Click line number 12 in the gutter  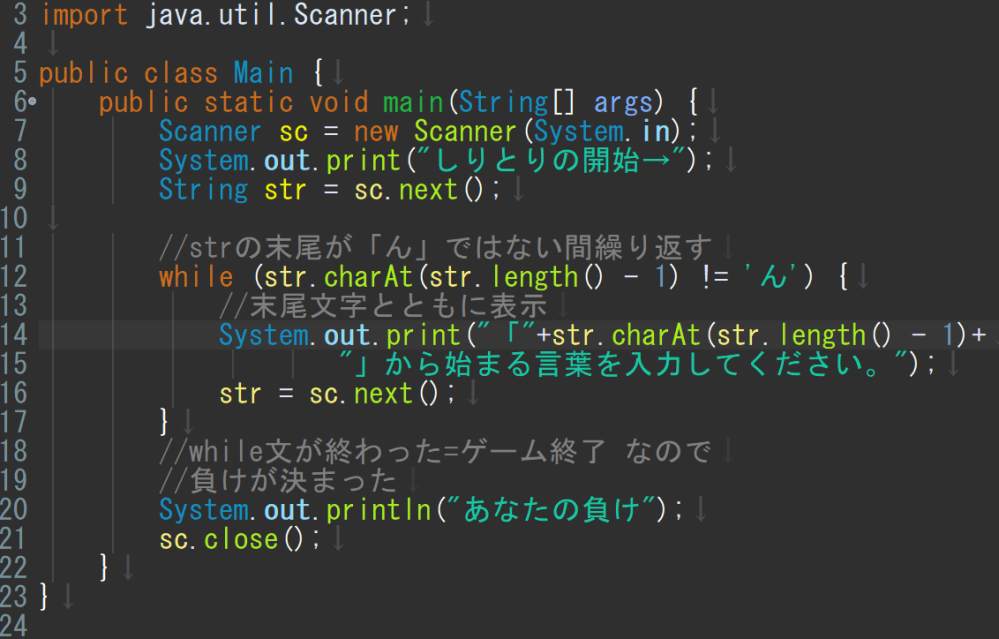pos(14,276)
